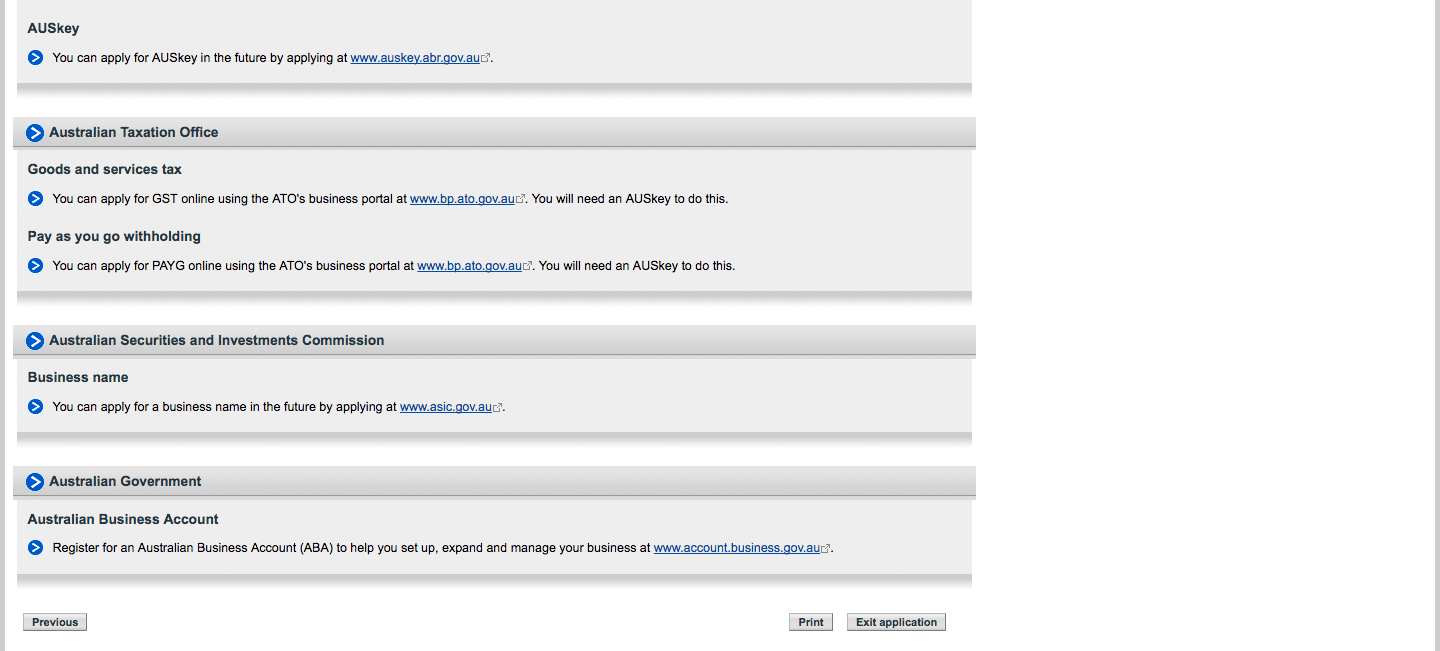The height and width of the screenshot is (651, 1440).
Task: Click the Exit application button
Action: tap(896, 622)
